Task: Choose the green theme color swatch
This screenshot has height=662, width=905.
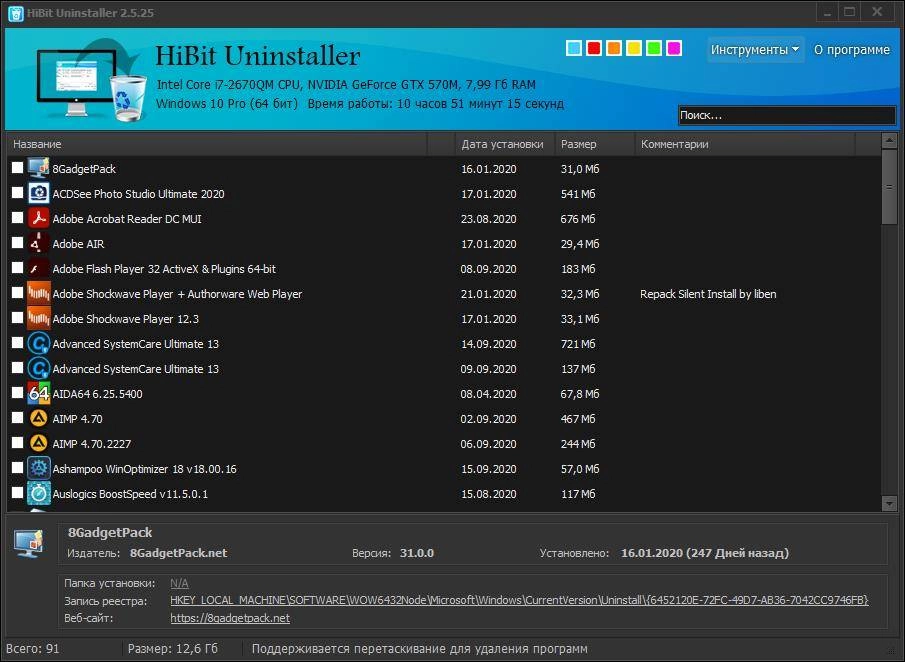Action: tap(654, 48)
